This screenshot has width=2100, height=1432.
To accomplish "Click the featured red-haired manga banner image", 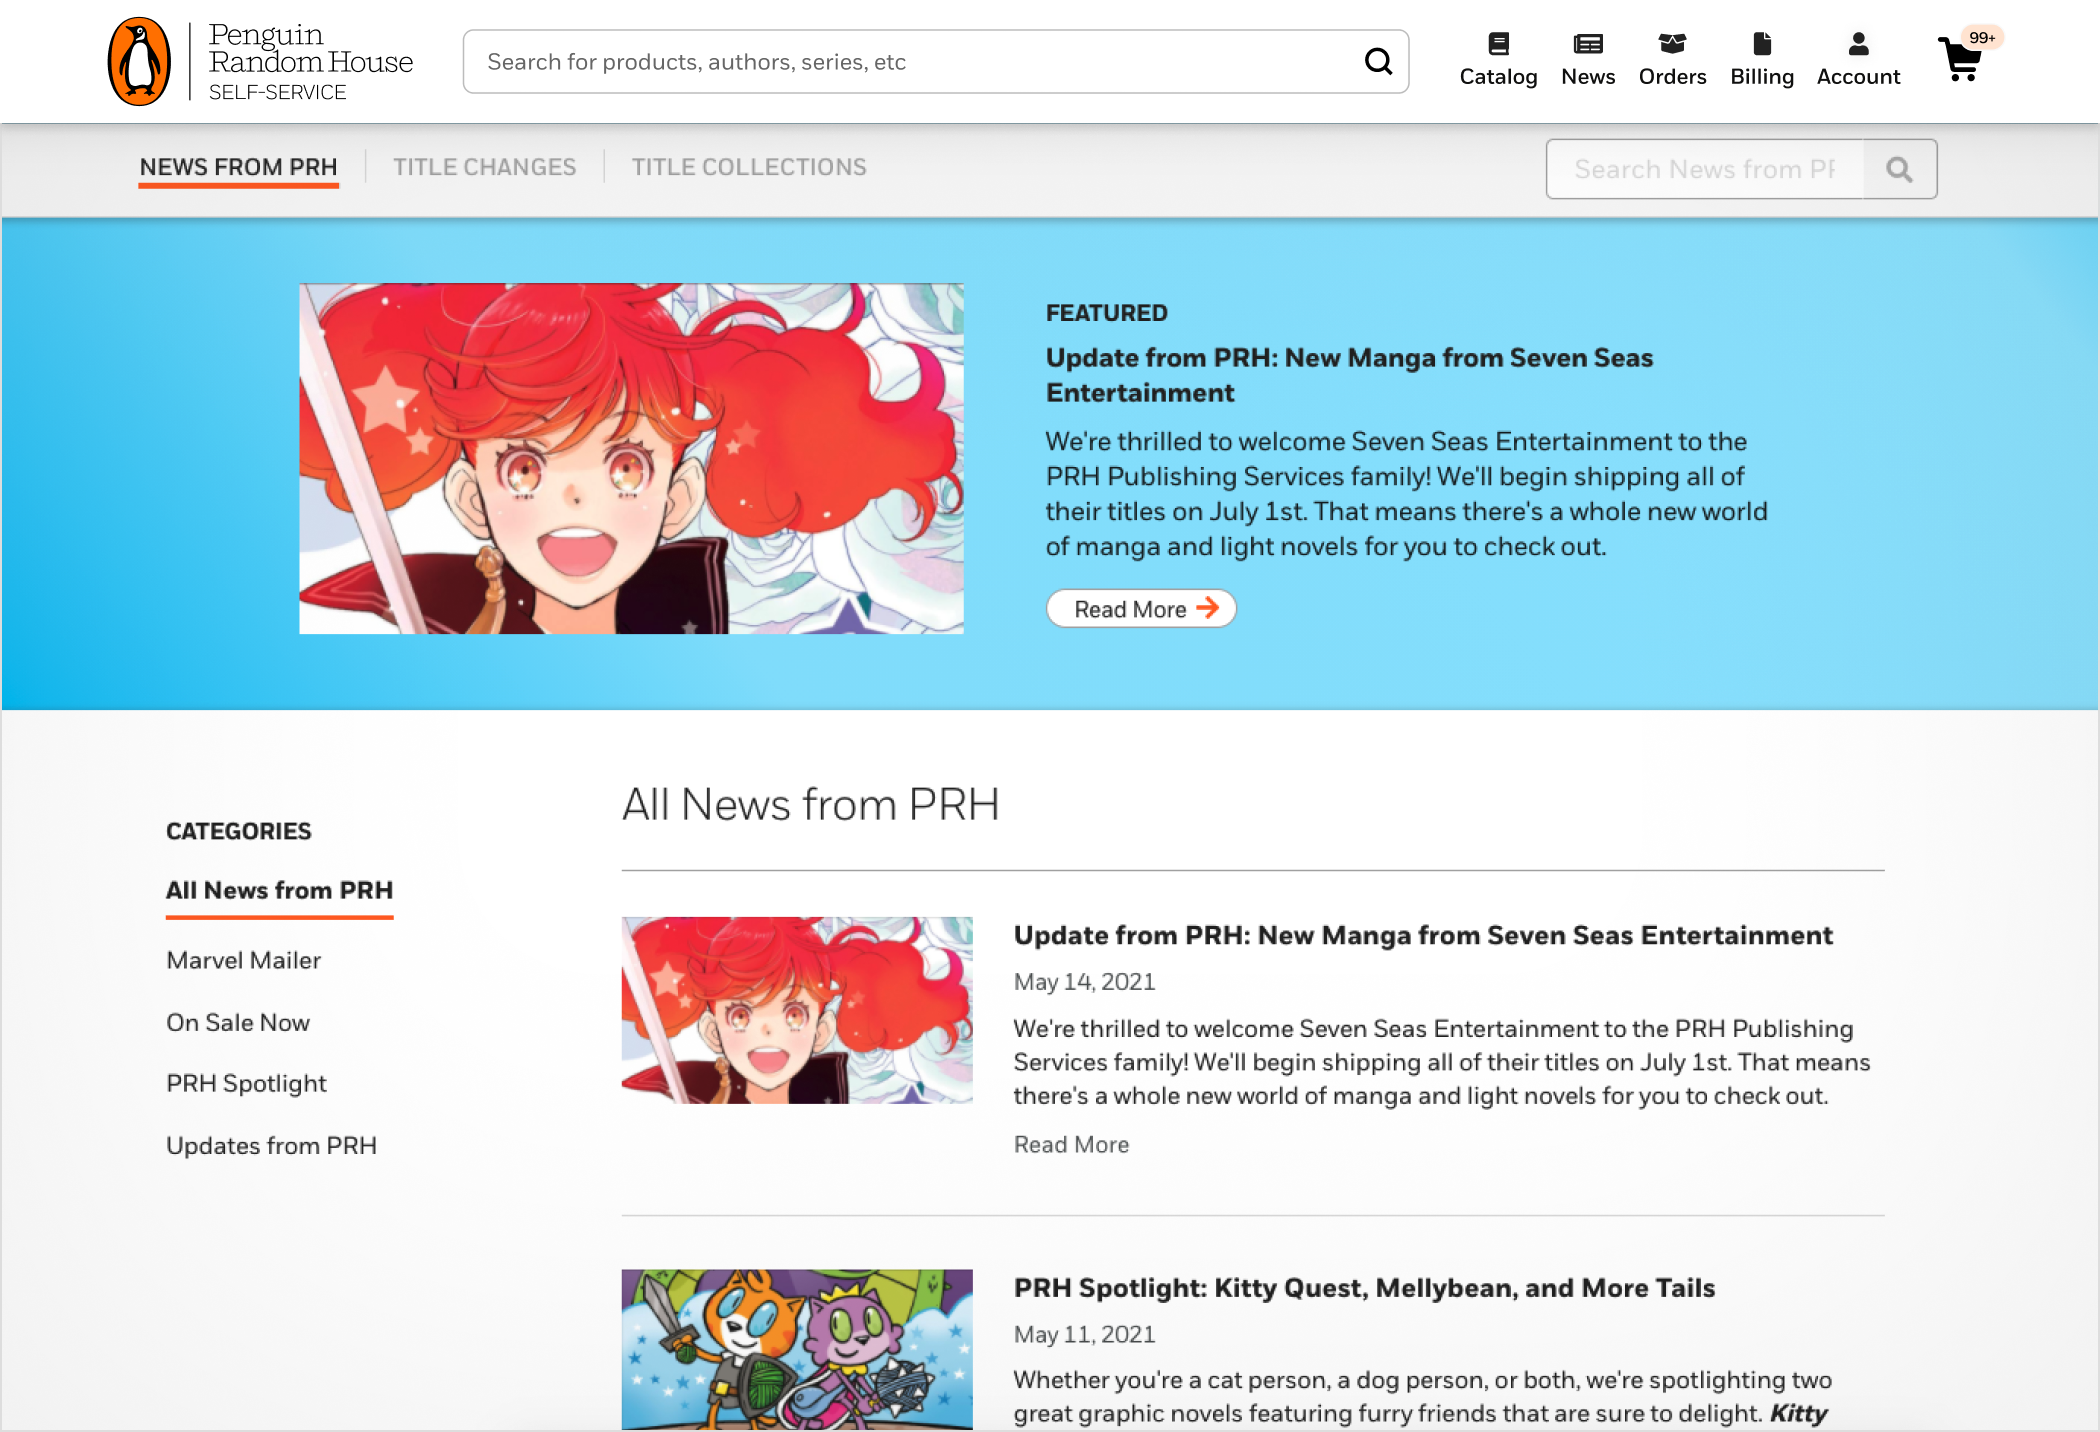I will 631,458.
